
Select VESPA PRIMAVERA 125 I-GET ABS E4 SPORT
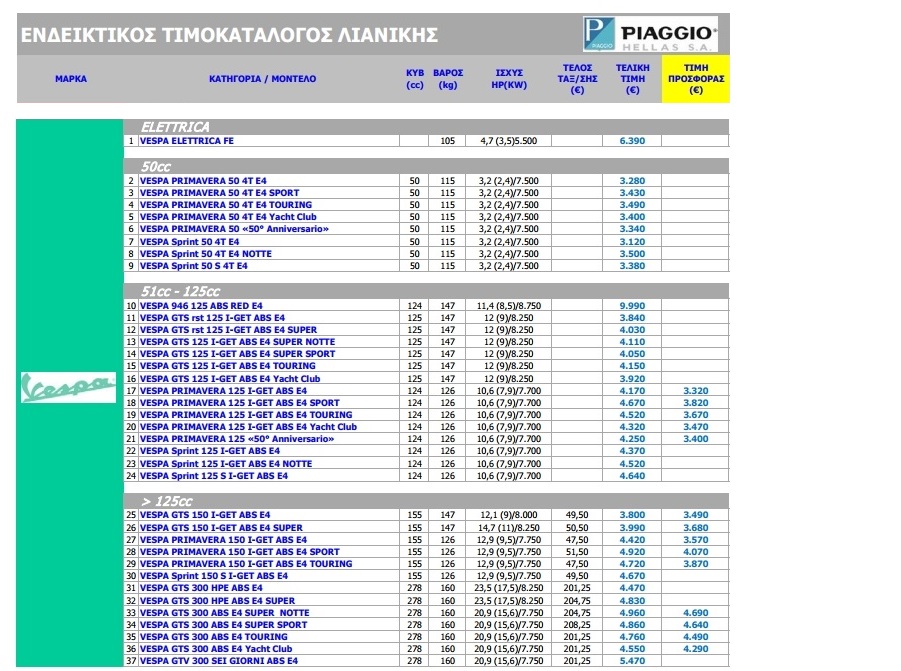tap(240, 403)
